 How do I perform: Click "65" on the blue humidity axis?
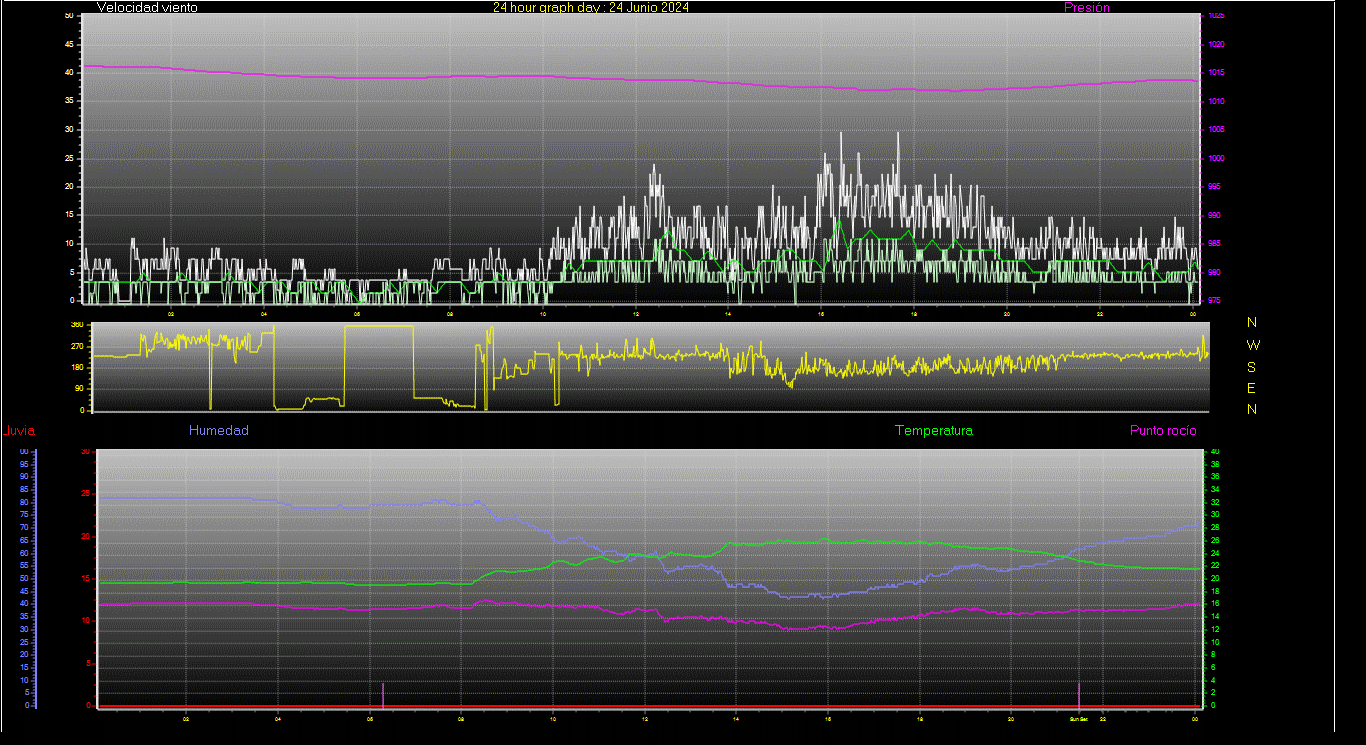(x=24, y=540)
